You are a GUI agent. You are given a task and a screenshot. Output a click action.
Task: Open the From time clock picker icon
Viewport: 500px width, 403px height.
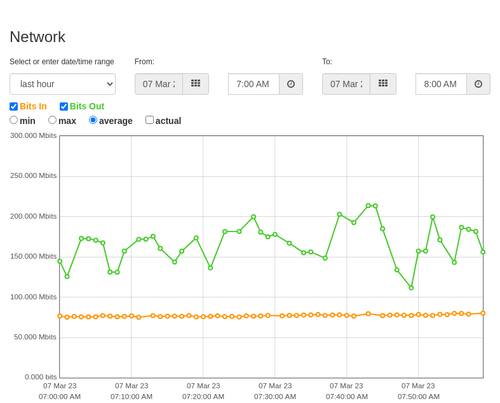coord(291,84)
